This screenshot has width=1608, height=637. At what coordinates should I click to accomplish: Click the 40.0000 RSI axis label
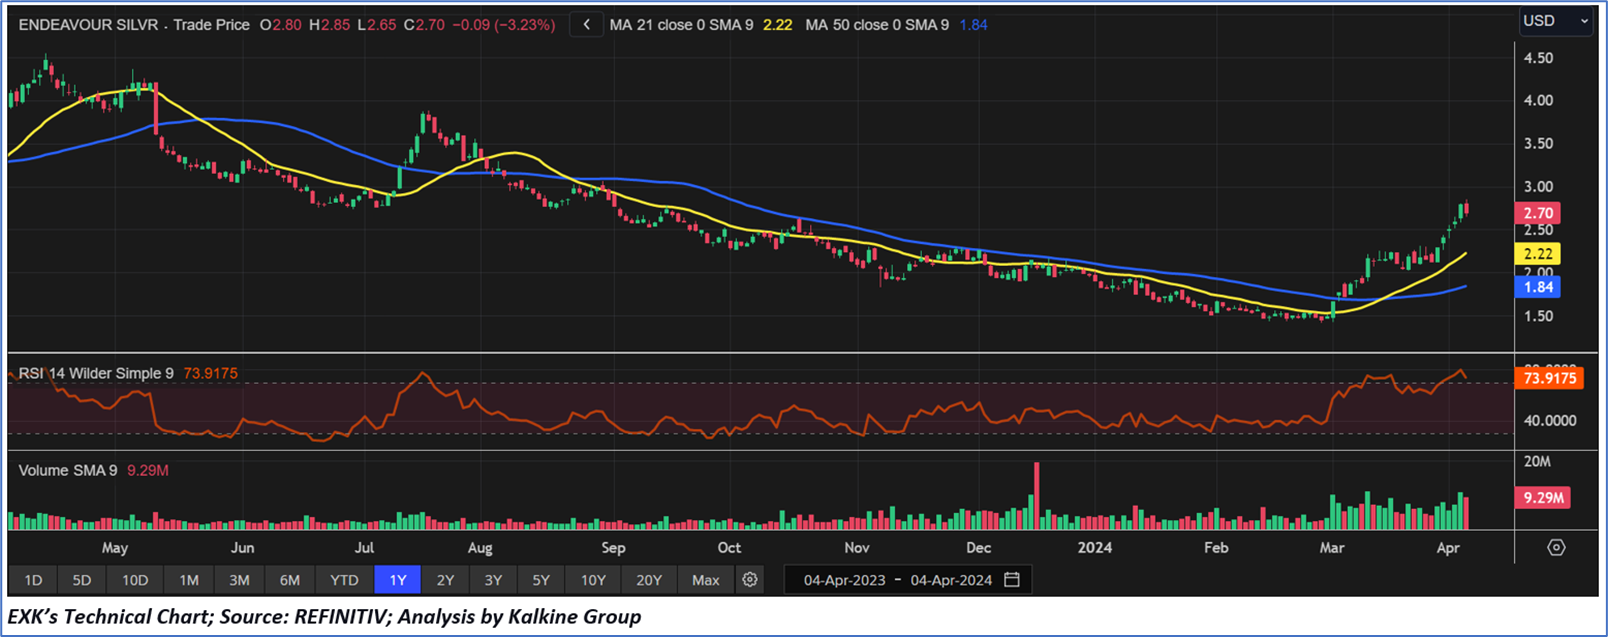(1550, 421)
